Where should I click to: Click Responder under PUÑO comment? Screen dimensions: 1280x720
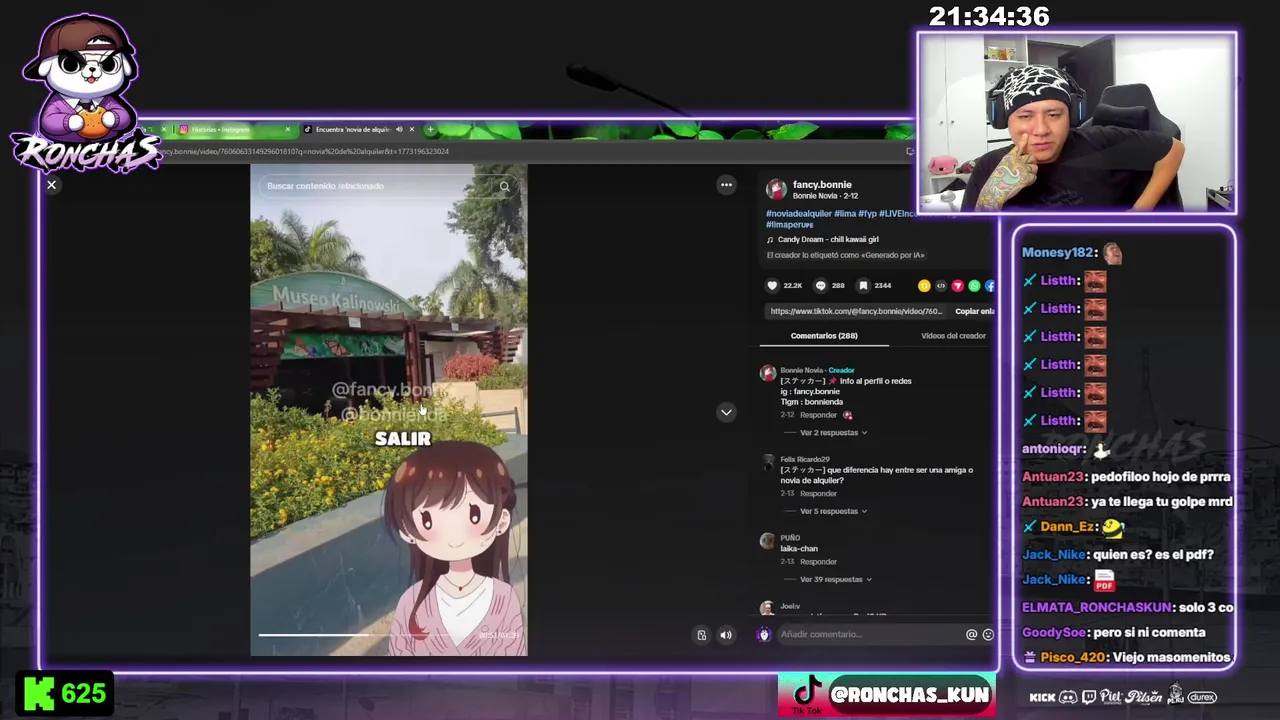[818, 562]
